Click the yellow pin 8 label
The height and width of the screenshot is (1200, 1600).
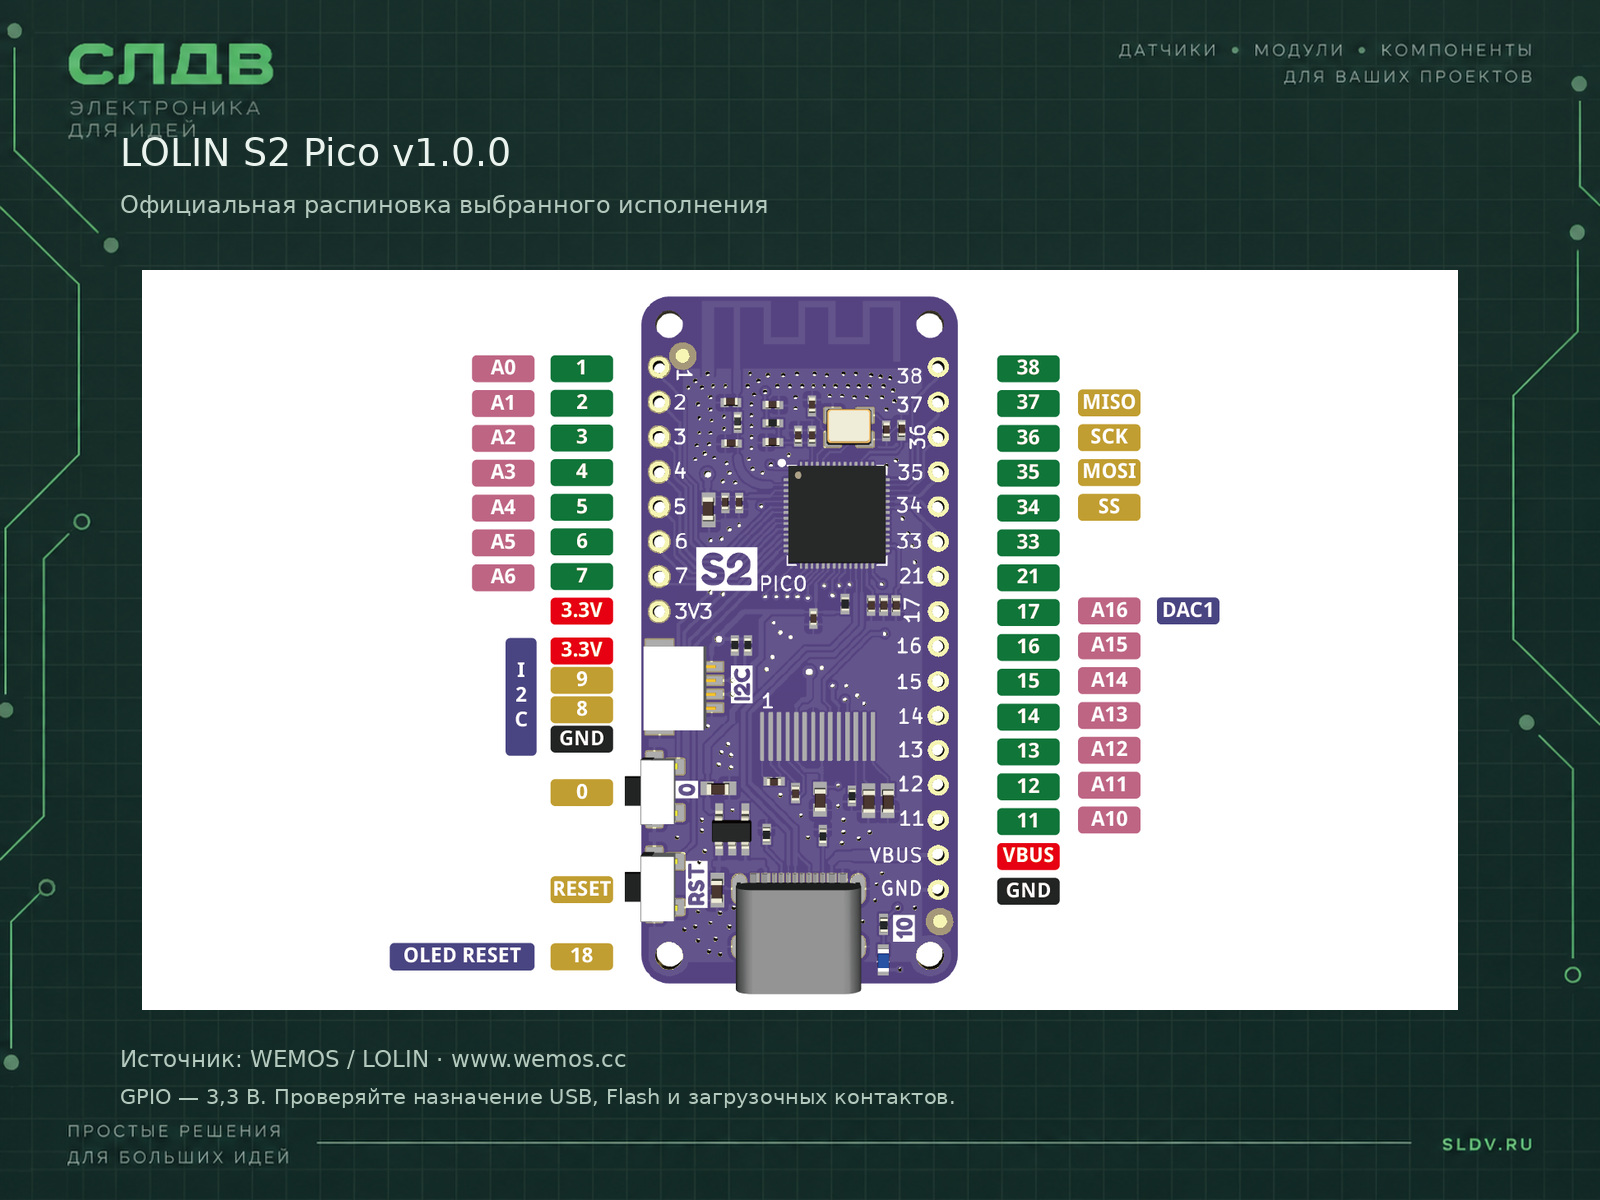pyautogui.click(x=581, y=709)
